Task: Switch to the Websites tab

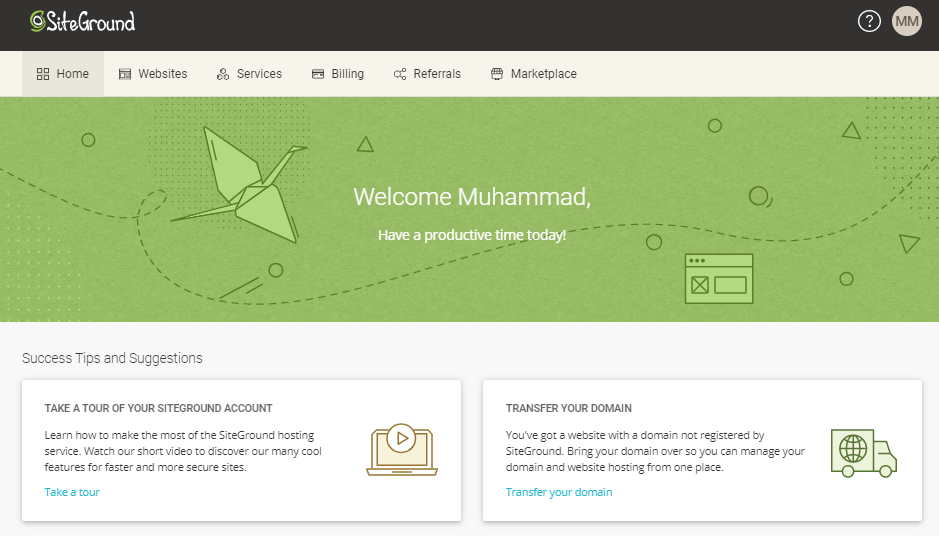Action: point(153,74)
